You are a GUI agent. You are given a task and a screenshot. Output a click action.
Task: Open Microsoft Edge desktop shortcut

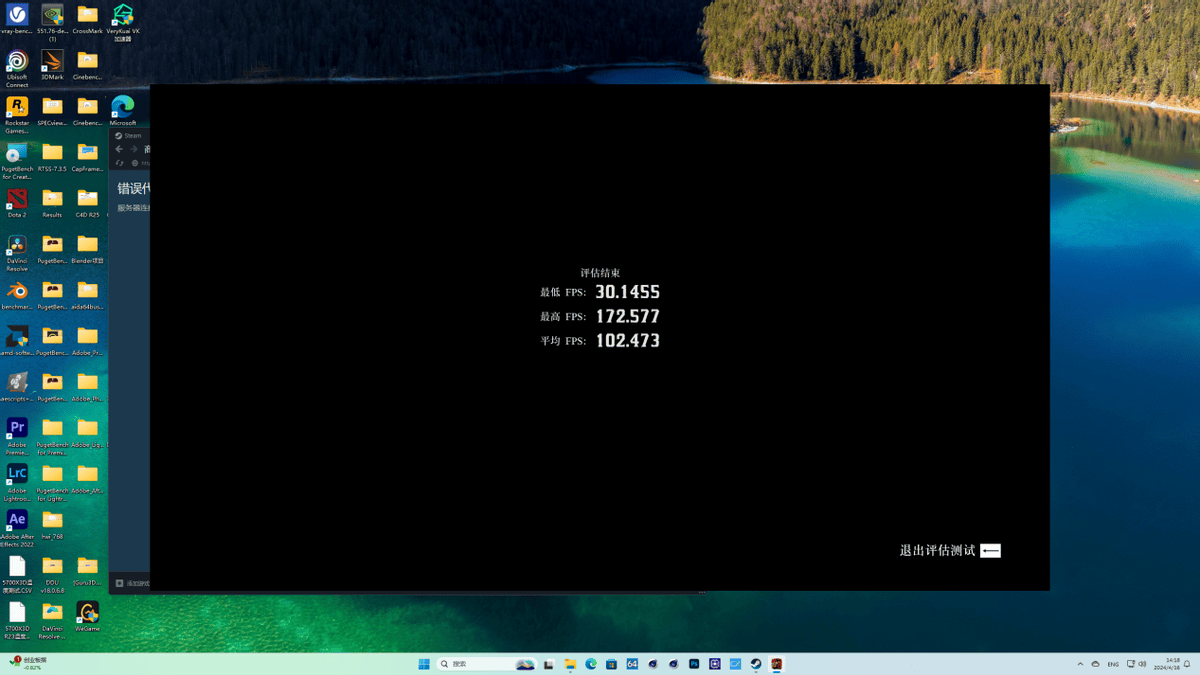(x=122, y=107)
